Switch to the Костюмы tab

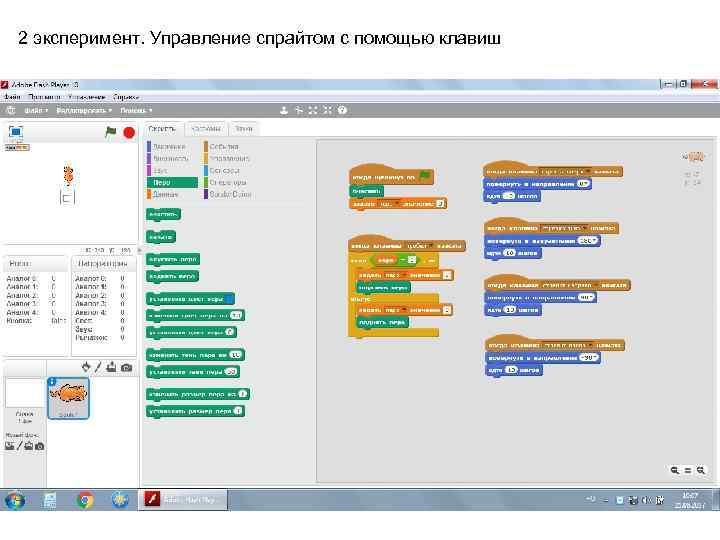tap(206, 129)
